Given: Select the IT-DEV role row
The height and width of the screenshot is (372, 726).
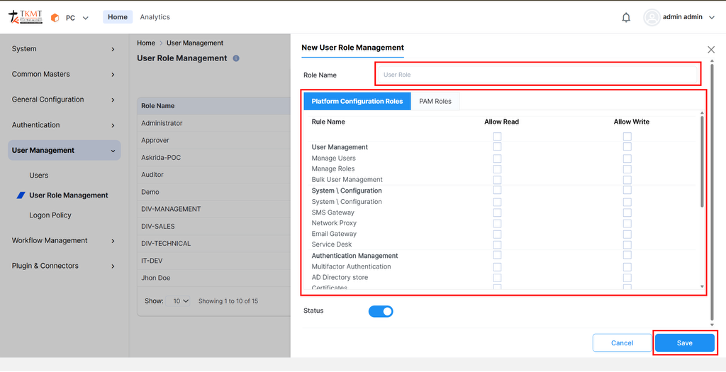Looking at the screenshot, I should 214,261.
